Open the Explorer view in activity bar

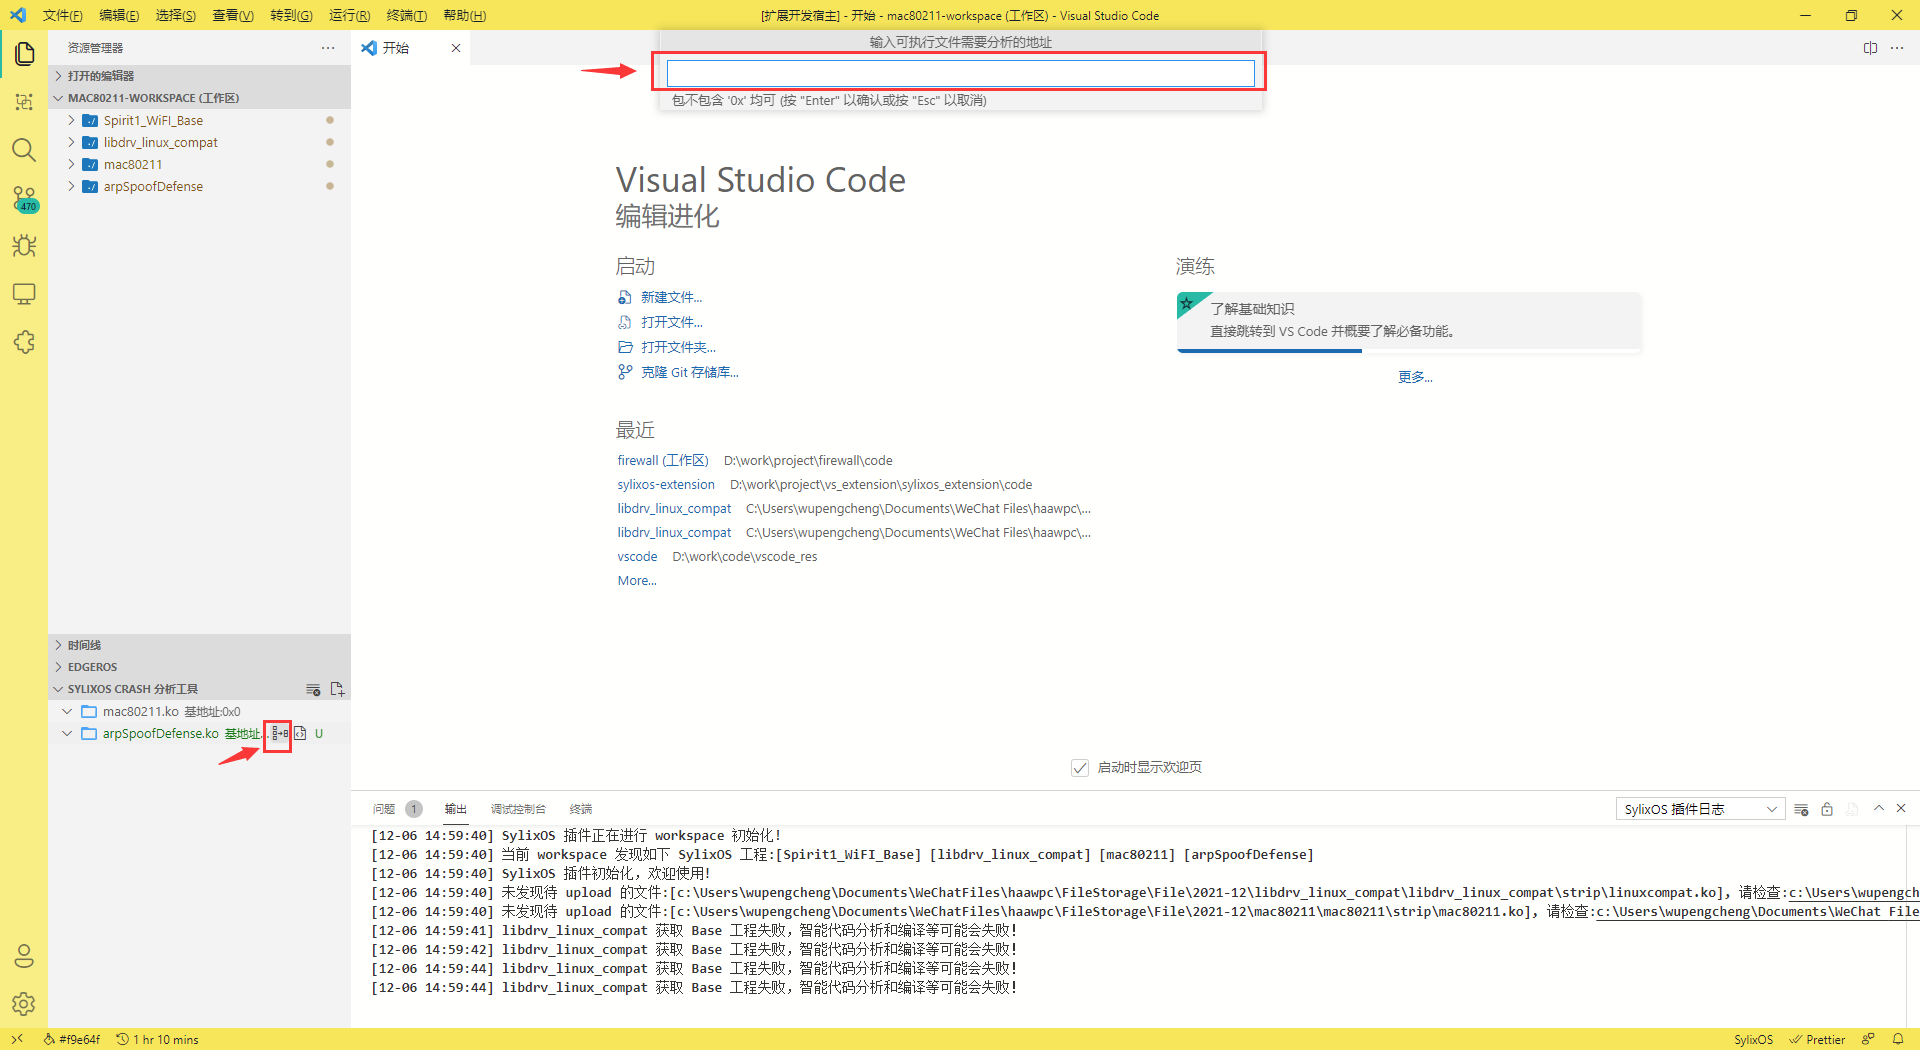(24, 53)
